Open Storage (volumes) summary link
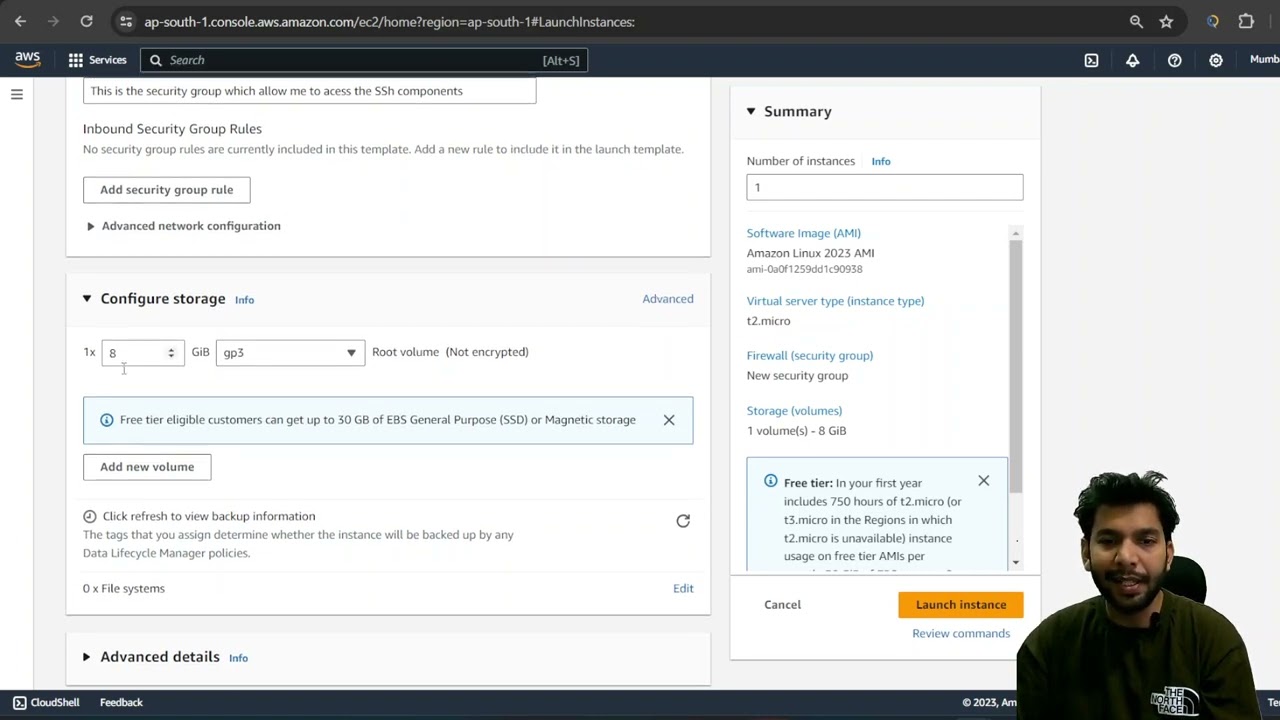The width and height of the screenshot is (1280, 720). pyautogui.click(x=794, y=411)
